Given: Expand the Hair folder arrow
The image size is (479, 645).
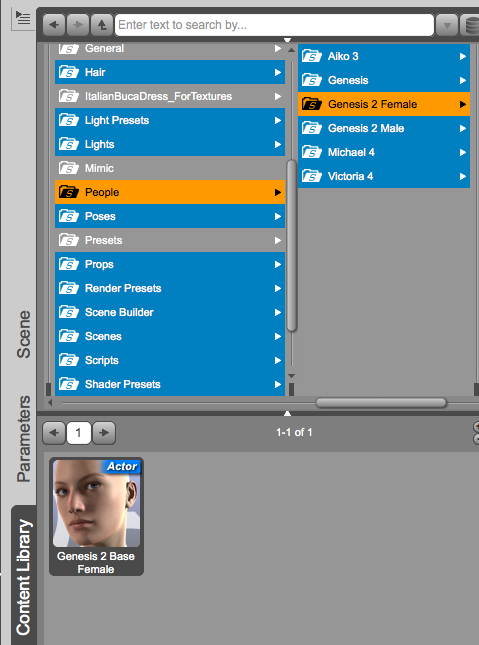Looking at the screenshot, I should 278,72.
